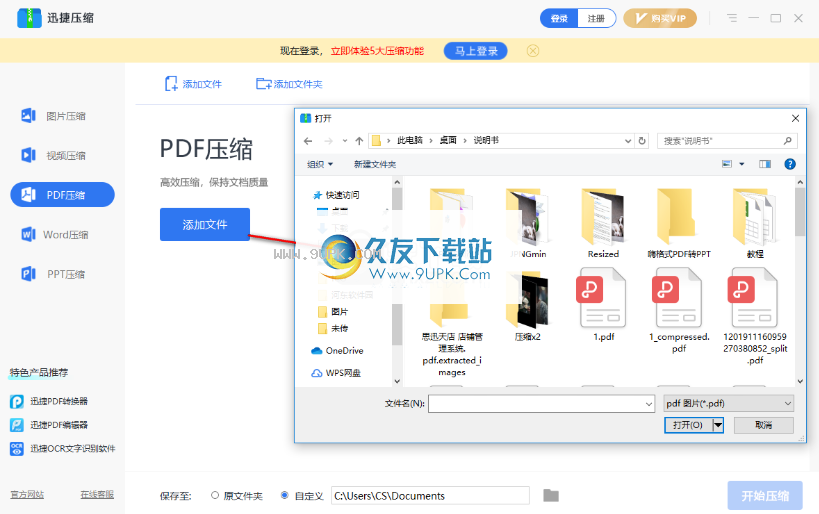The image size is (819, 514).
Task: Open 迅捷OCR文字识别软件 product link
Action: [x=63, y=448]
